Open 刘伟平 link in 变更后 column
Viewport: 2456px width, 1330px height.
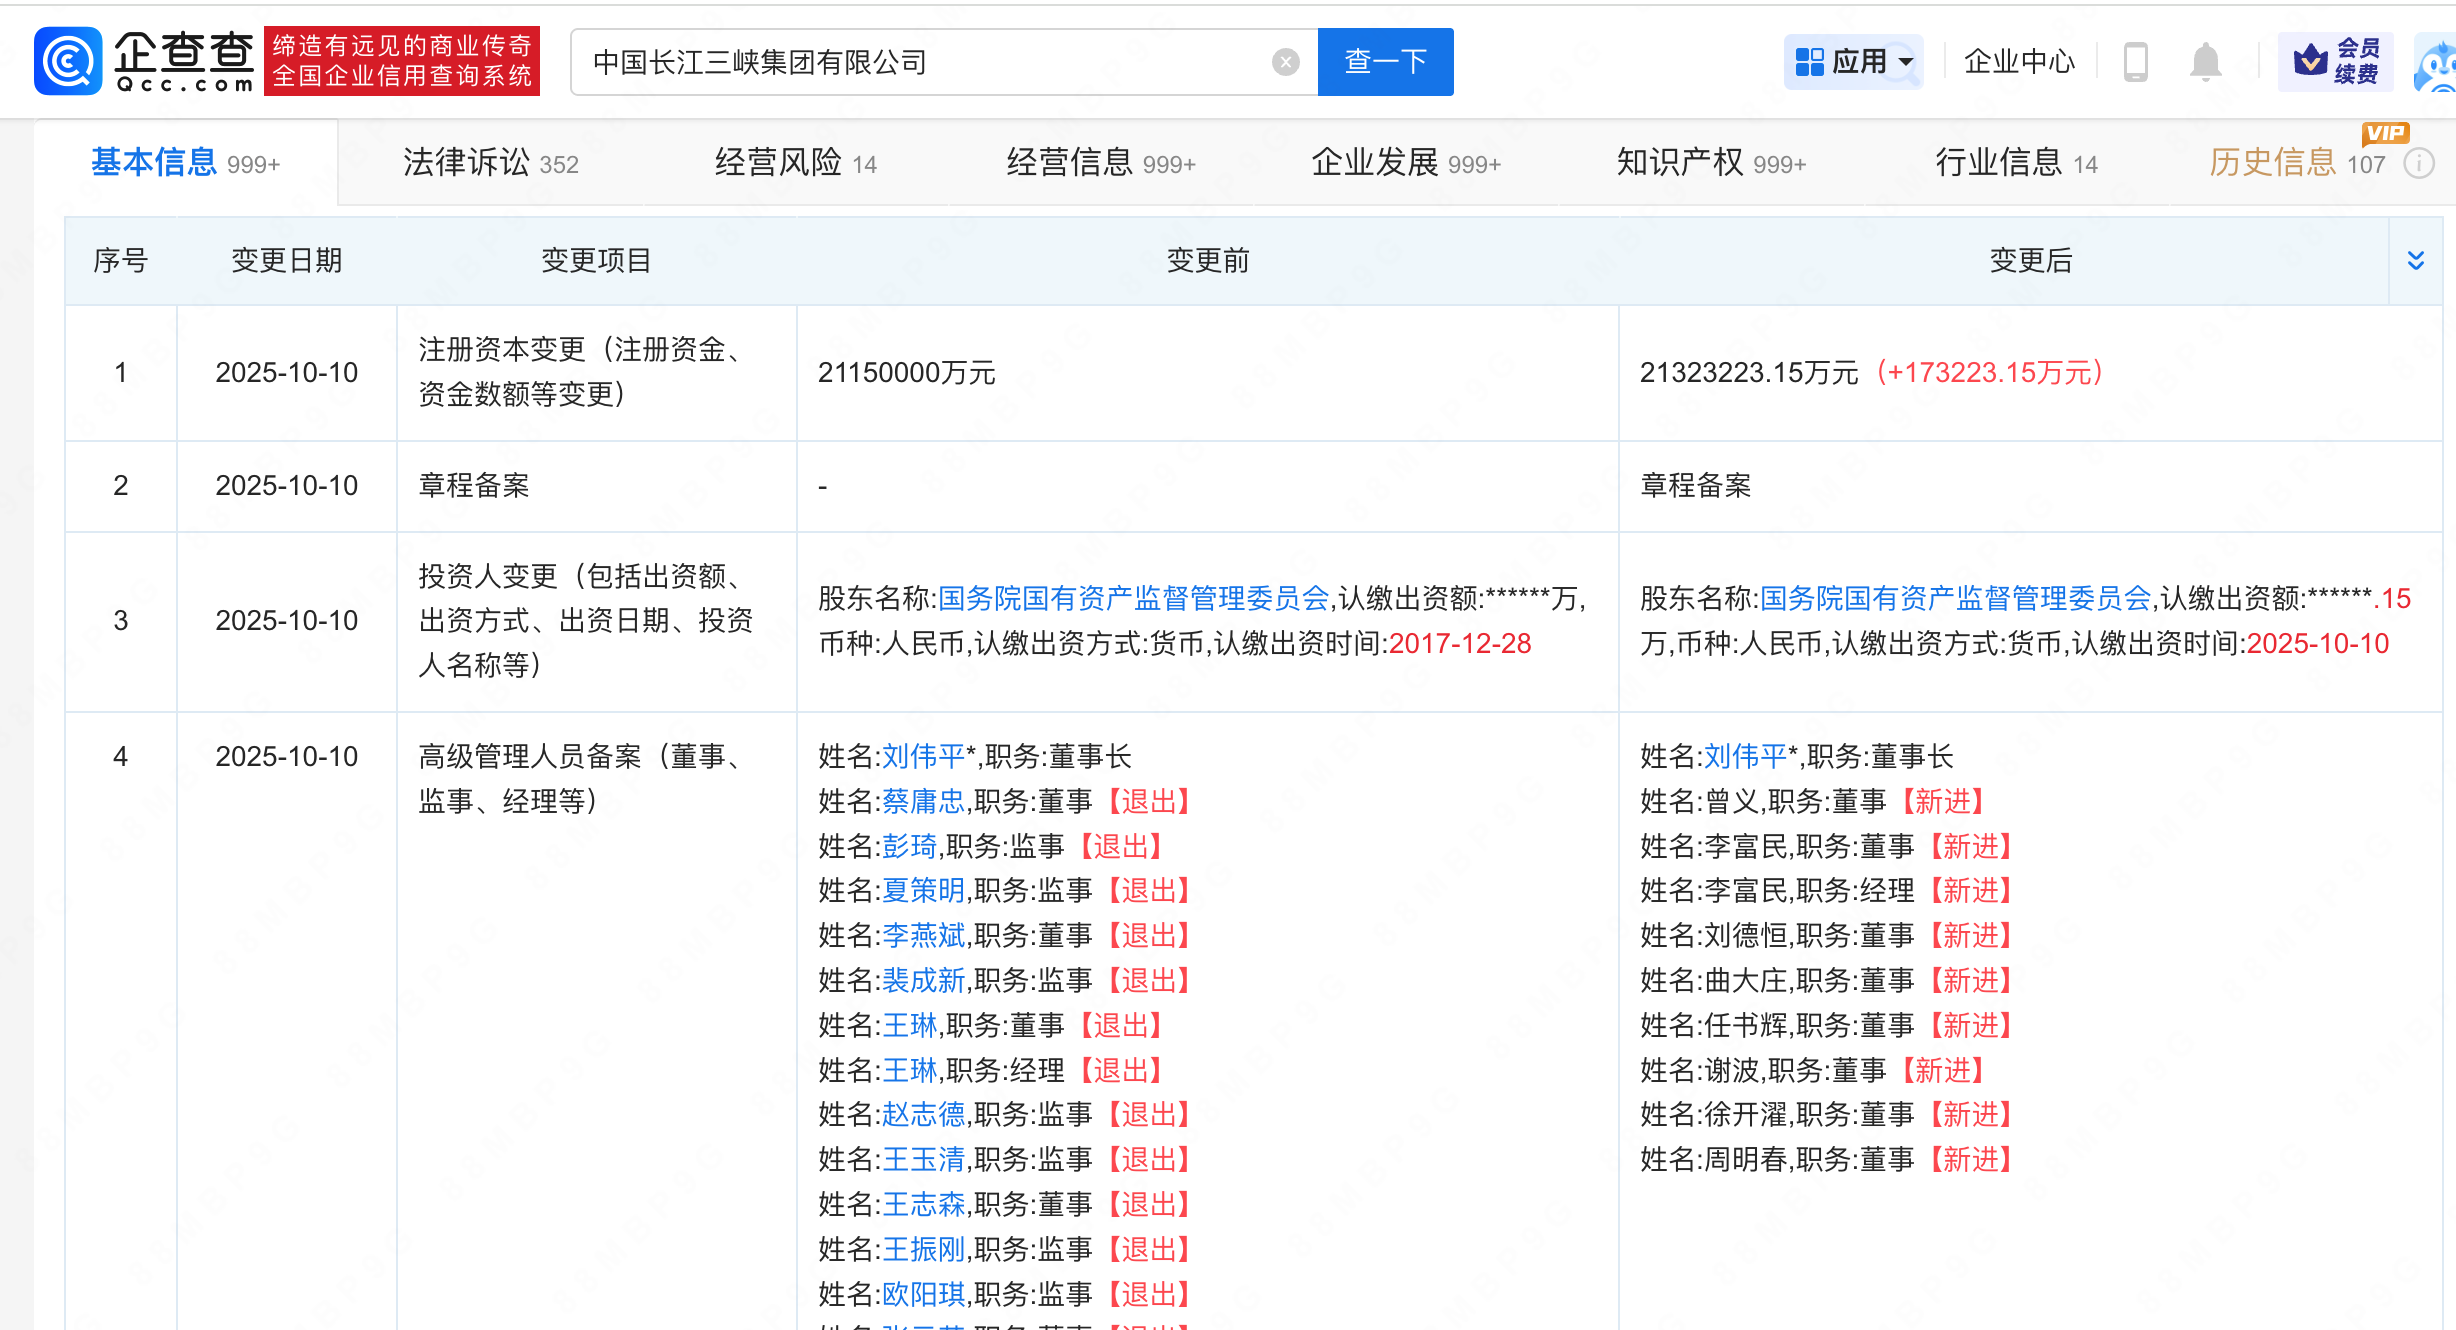click(x=1744, y=757)
